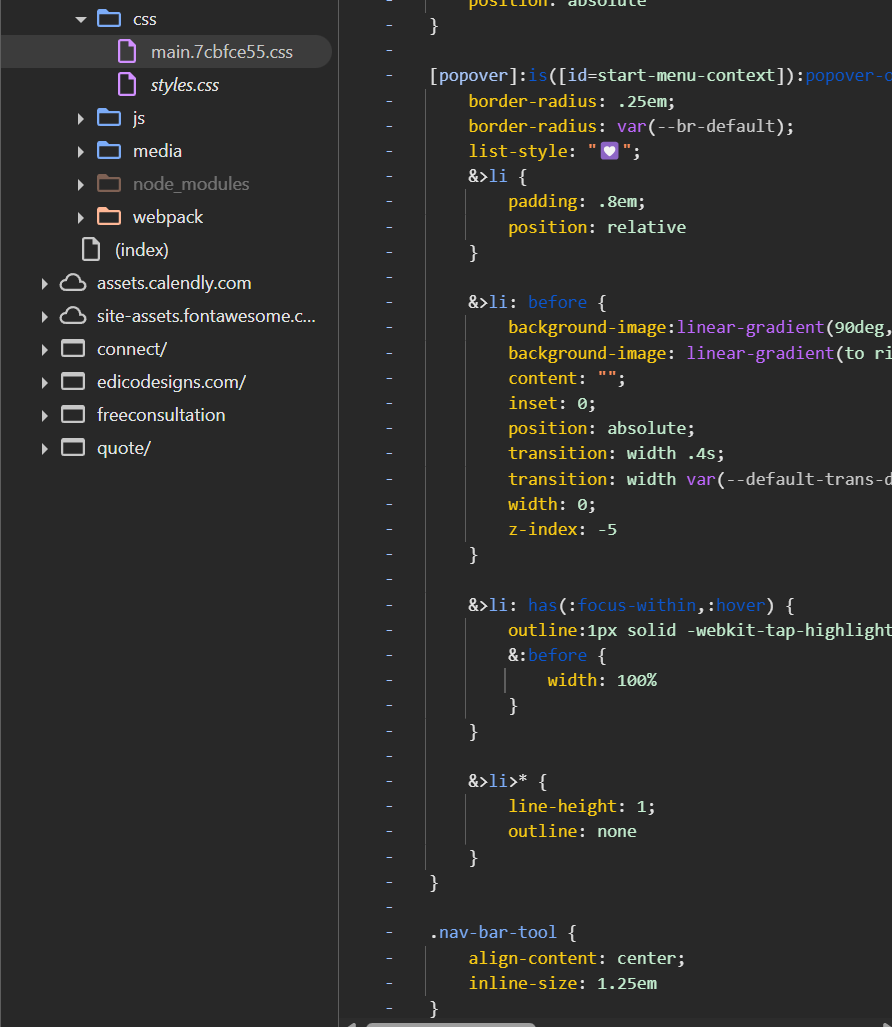Screen dimensions: 892x1027
Task: Expand the node_modules folder arrow
Action: pos(81,184)
